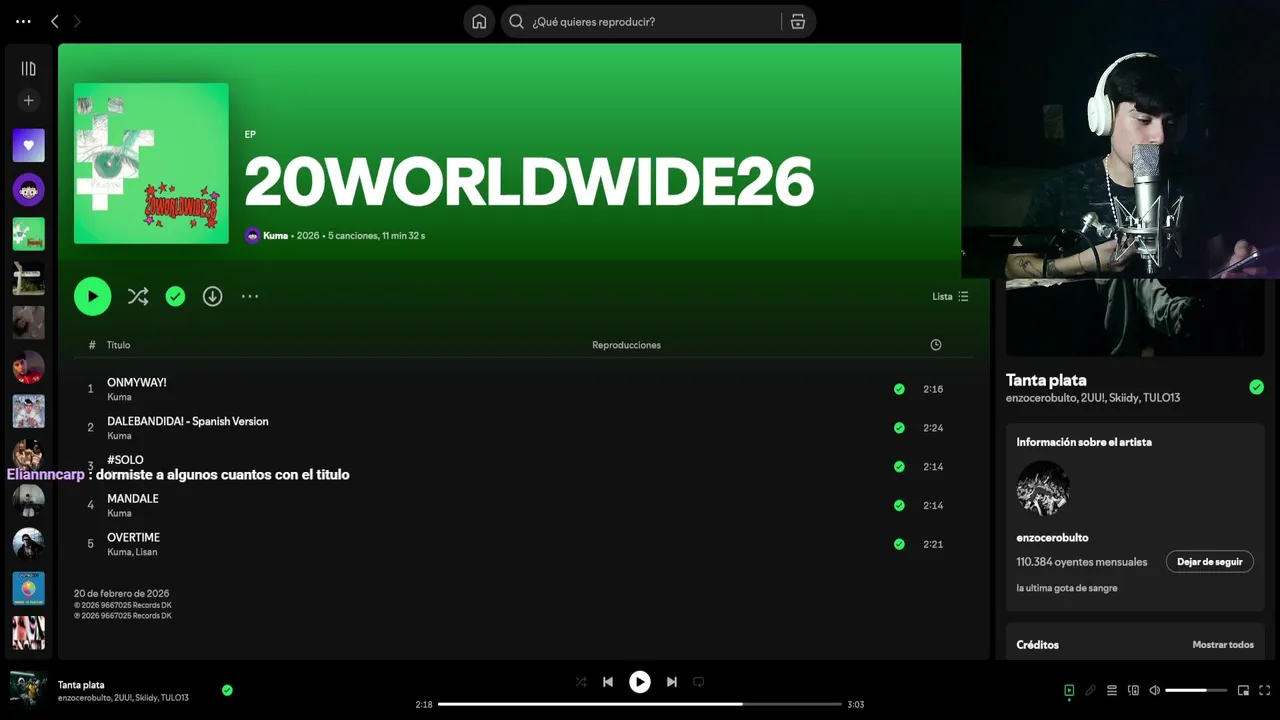Mute with the volume speaker icon

[x=1154, y=690]
